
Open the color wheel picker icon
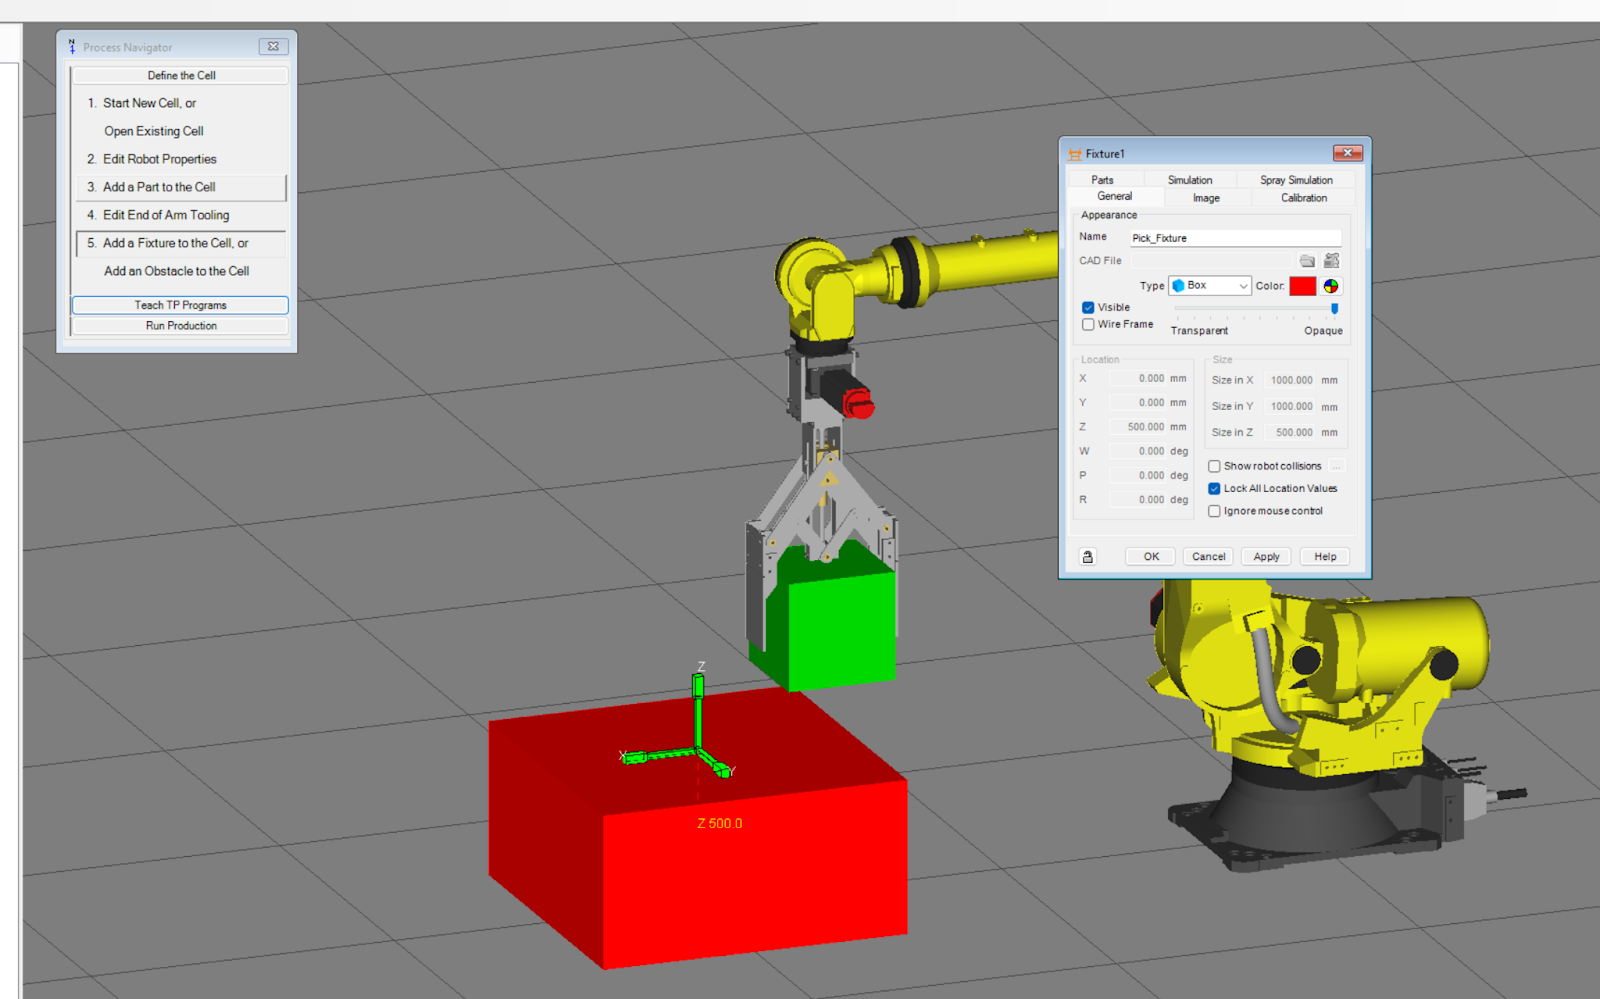(x=1331, y=286)
